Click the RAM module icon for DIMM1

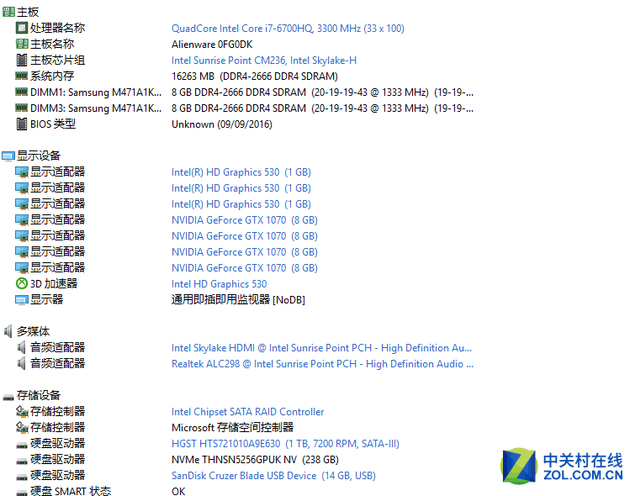pyautogui.click(x=21, y=92)
